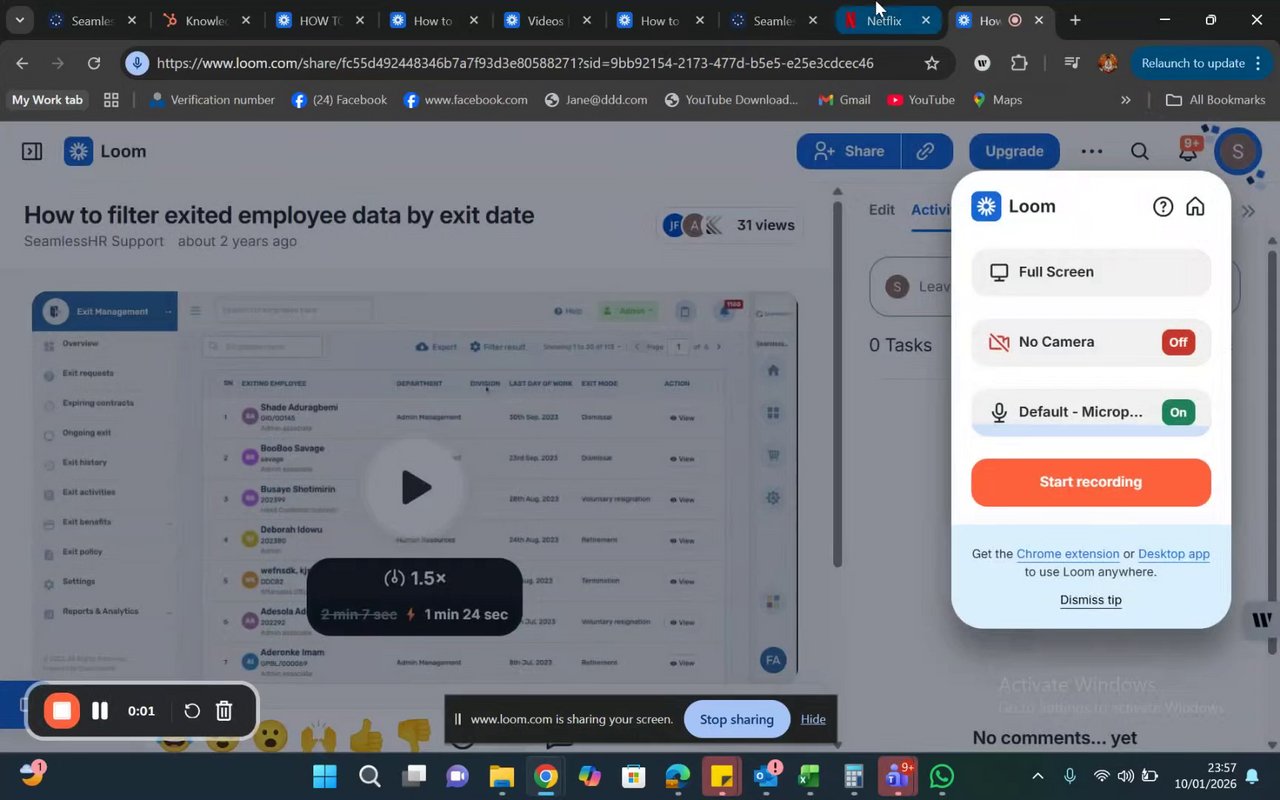Click Start recording button
This screenshot has width=1280, height=800.
[x=1091, y=482]
